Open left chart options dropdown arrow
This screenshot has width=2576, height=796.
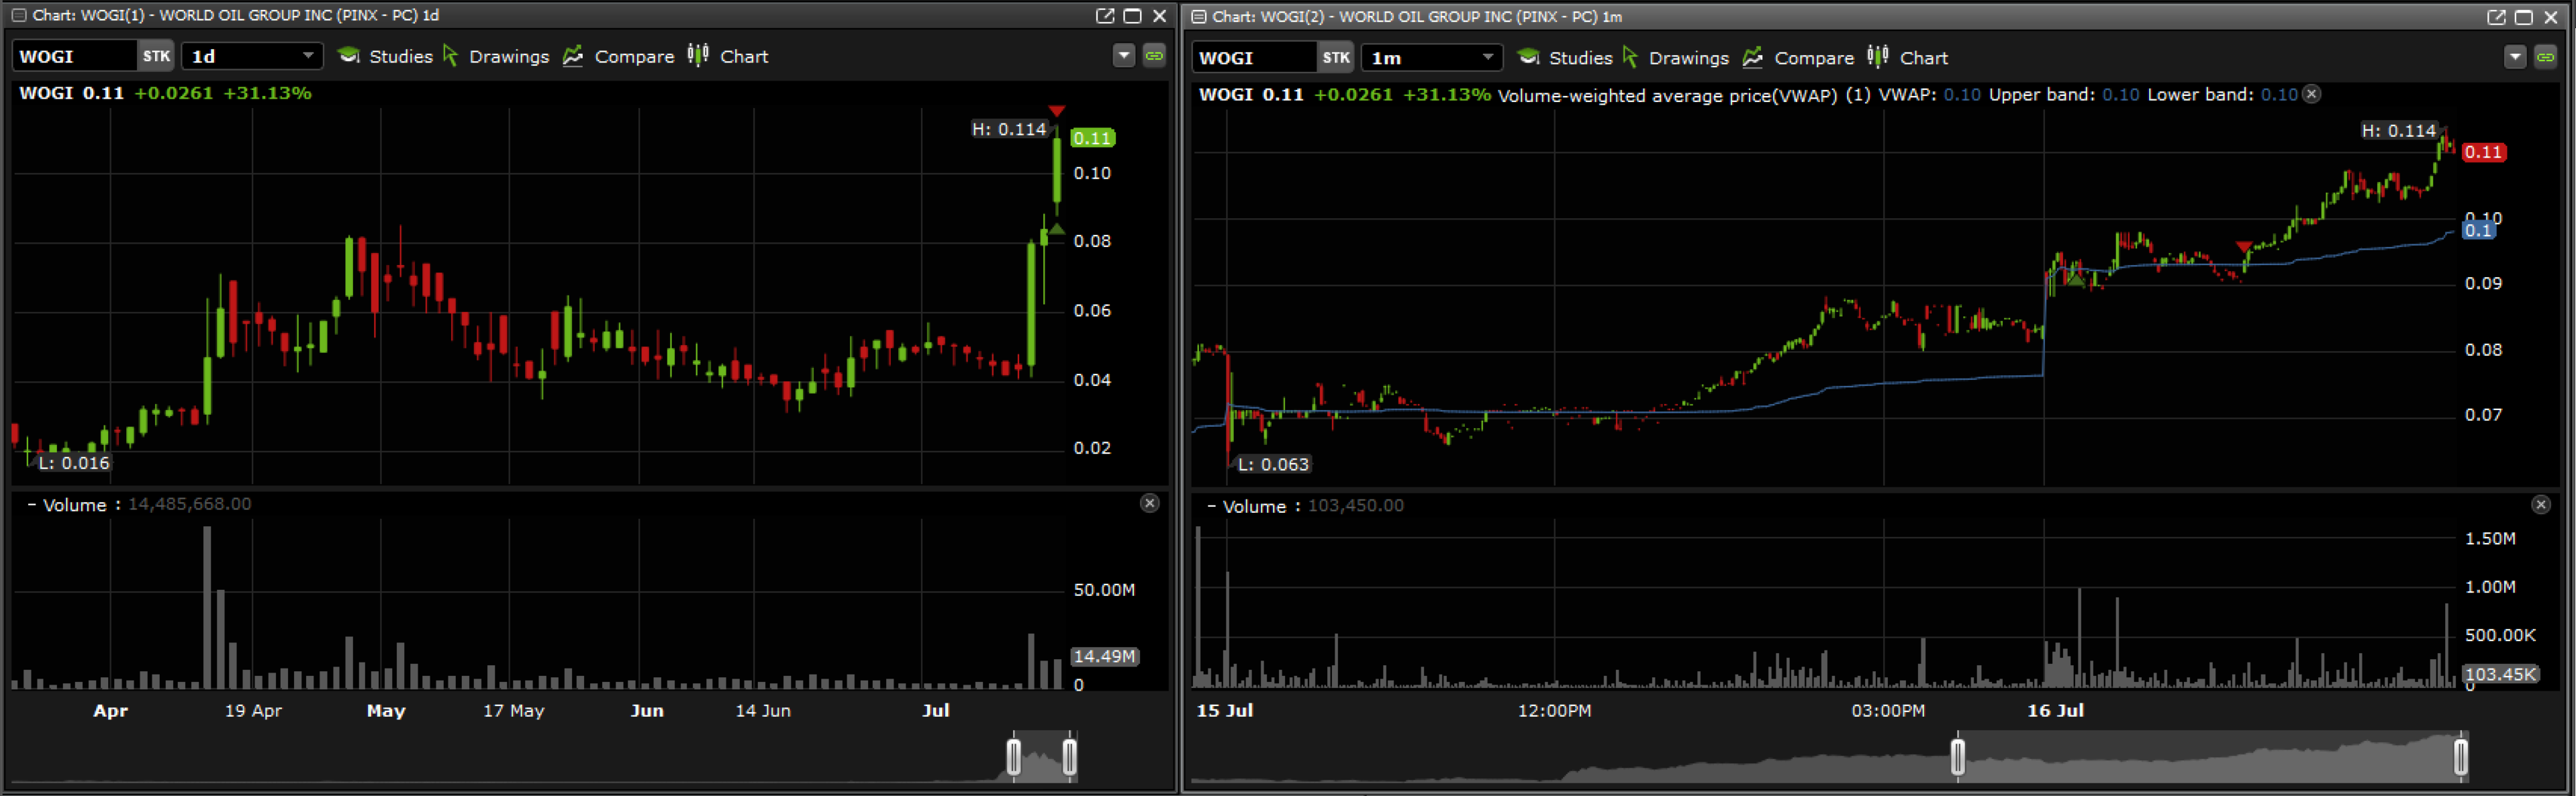click(x=1124, y=56)
